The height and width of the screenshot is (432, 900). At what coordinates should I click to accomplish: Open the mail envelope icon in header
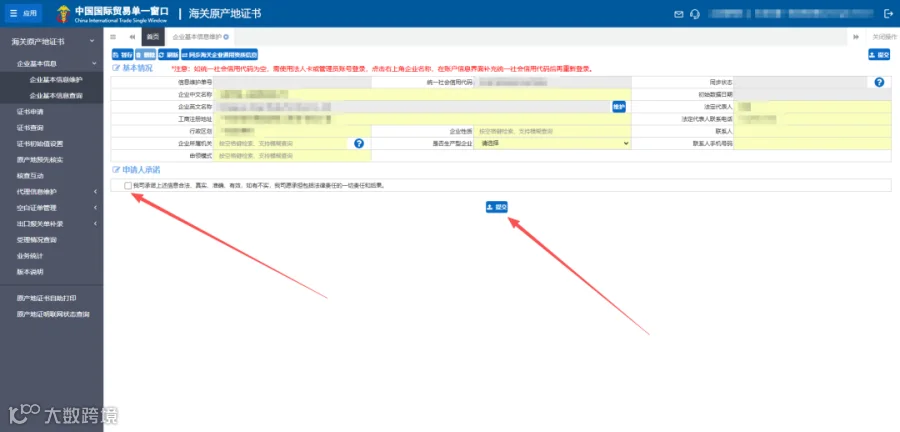[x=679, y=14]
